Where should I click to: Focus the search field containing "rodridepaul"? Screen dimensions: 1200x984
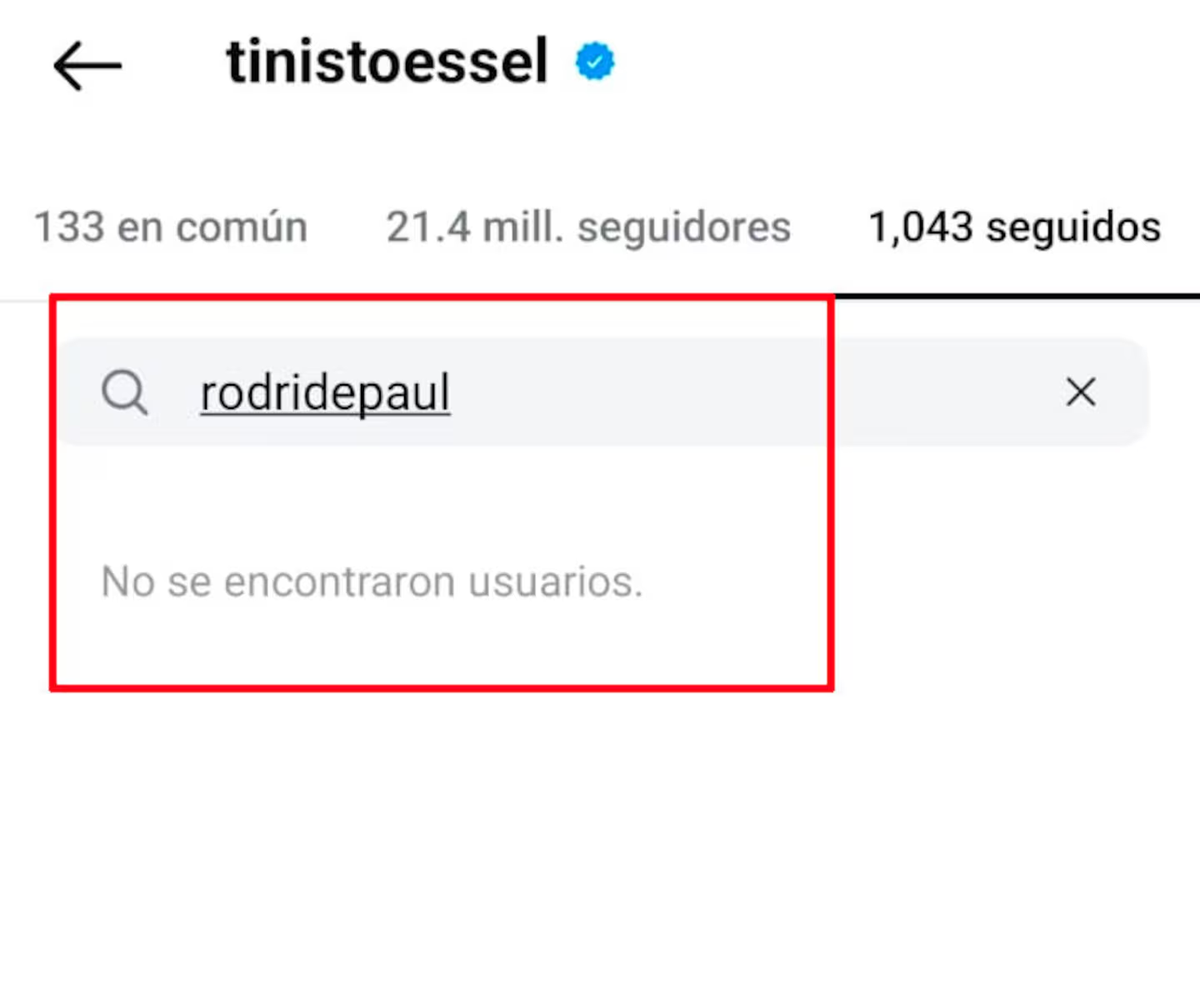pos(600,393)
